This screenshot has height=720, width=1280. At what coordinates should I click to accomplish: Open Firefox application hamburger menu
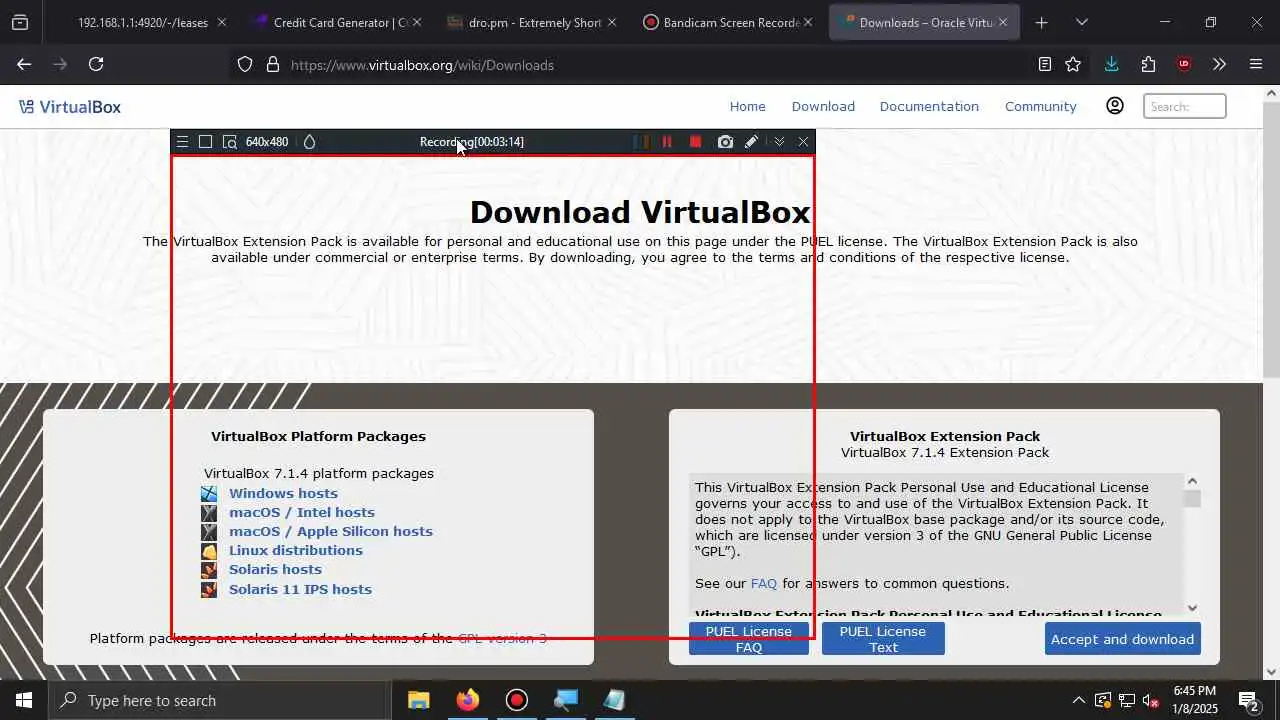(1256, 64)
